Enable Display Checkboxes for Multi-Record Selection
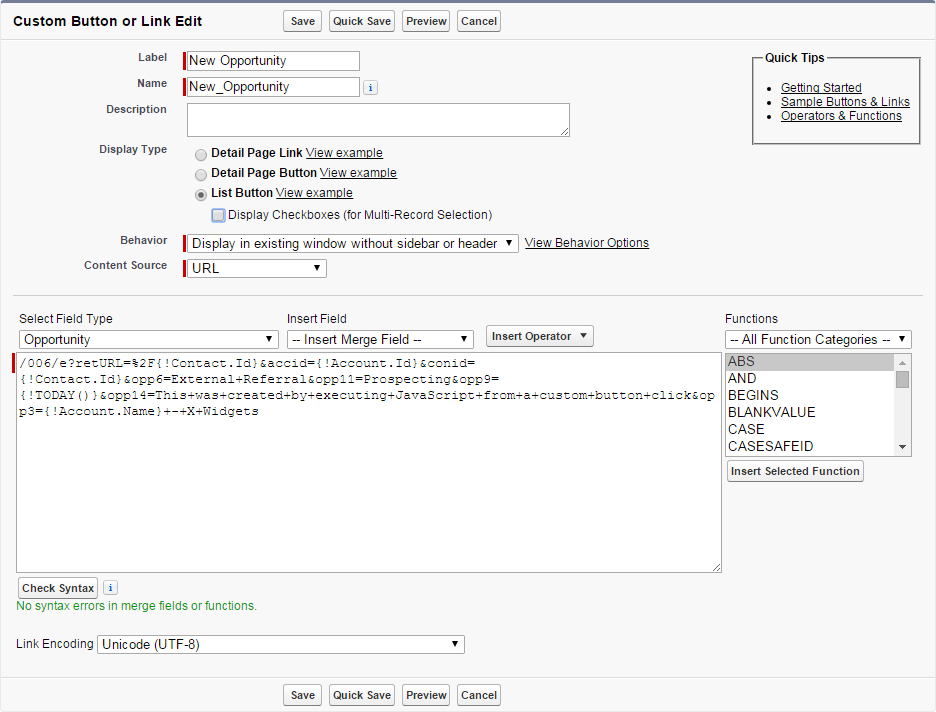 pos(218,215)
